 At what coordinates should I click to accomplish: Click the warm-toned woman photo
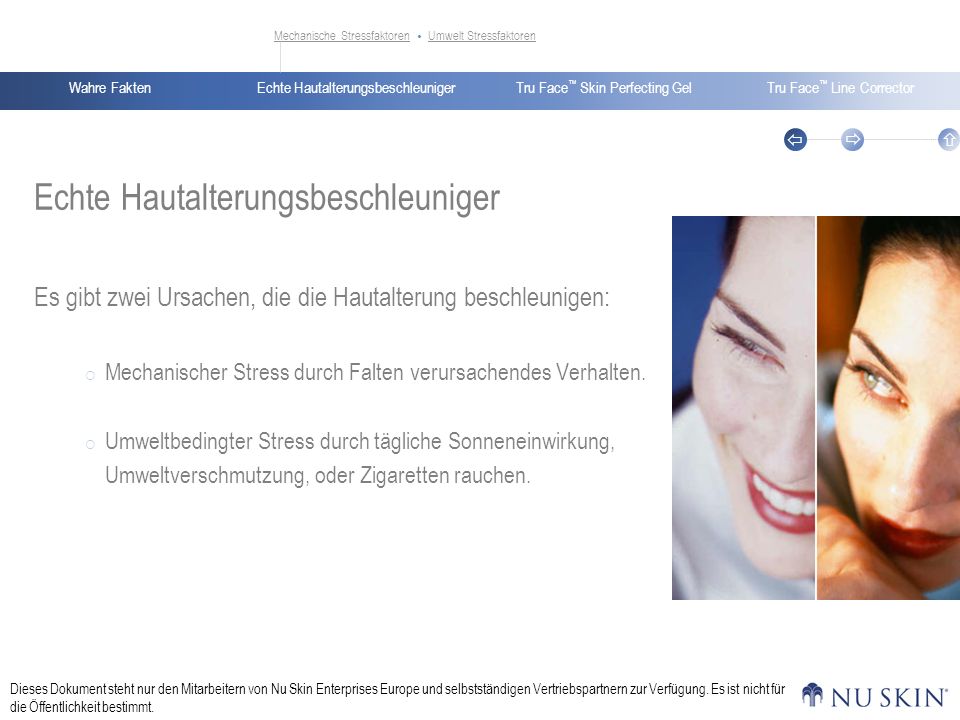tap(888, 408)
